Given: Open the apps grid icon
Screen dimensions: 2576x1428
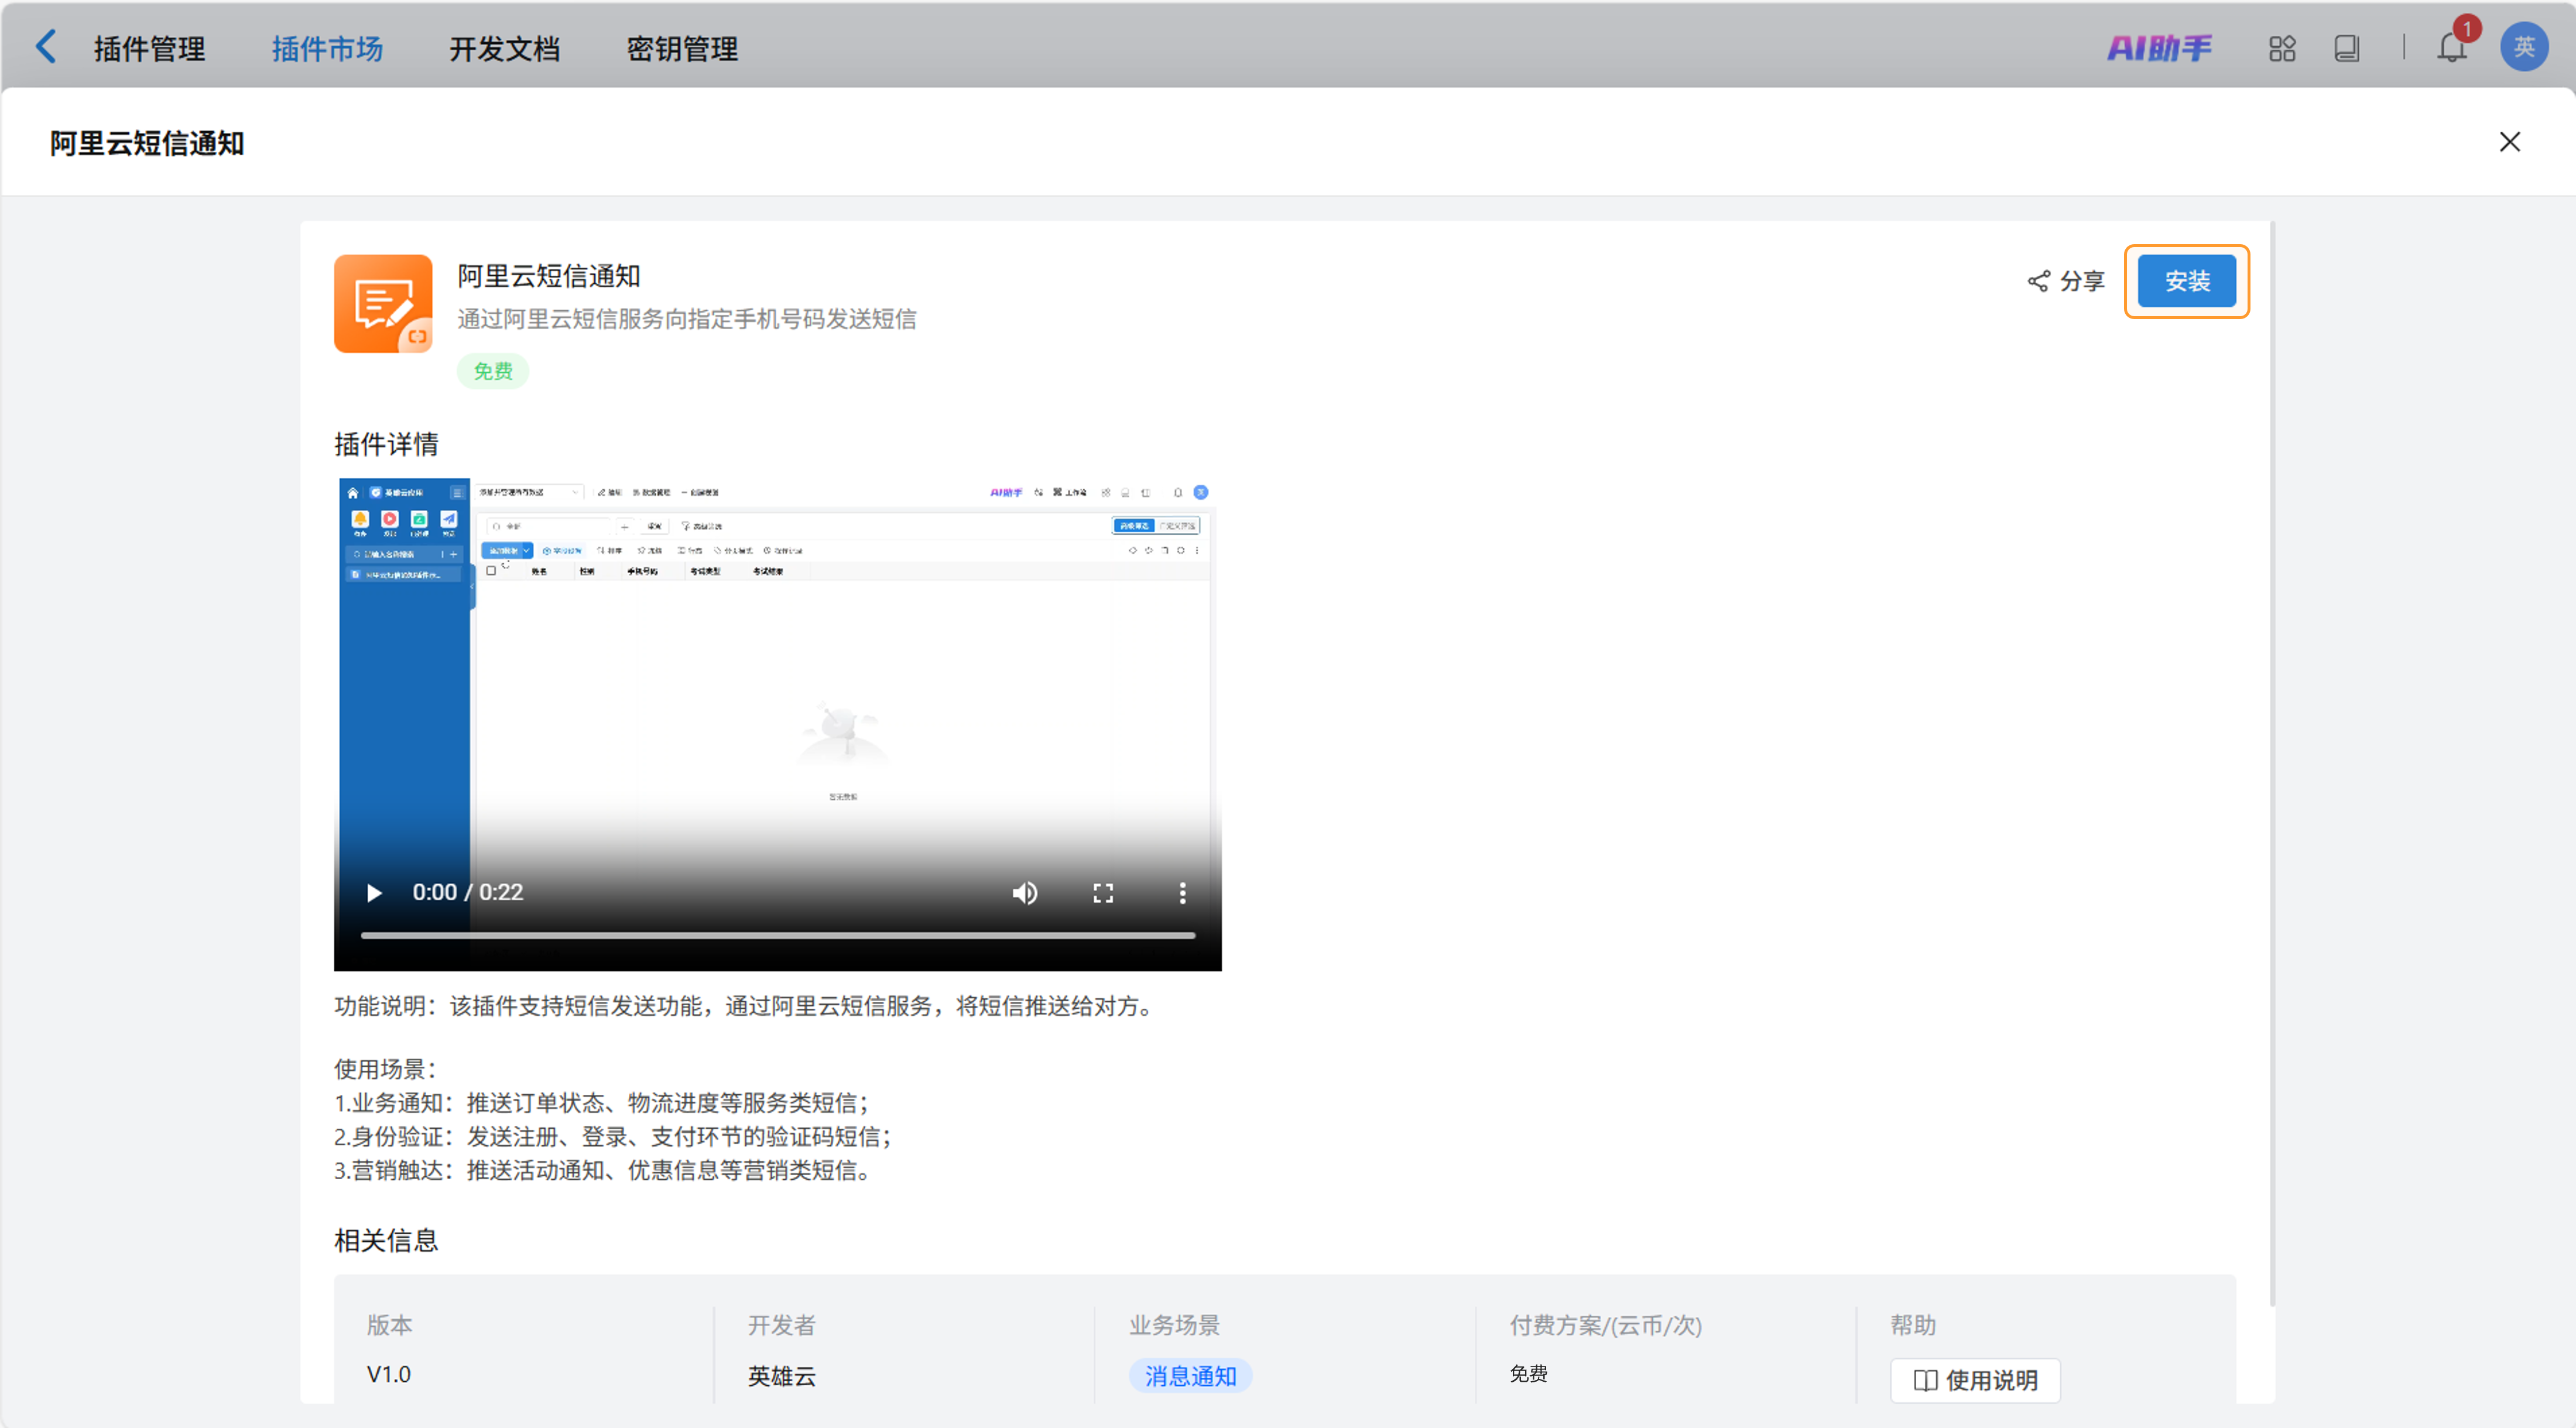Looking at the screenshot, I should point(2281,48).
